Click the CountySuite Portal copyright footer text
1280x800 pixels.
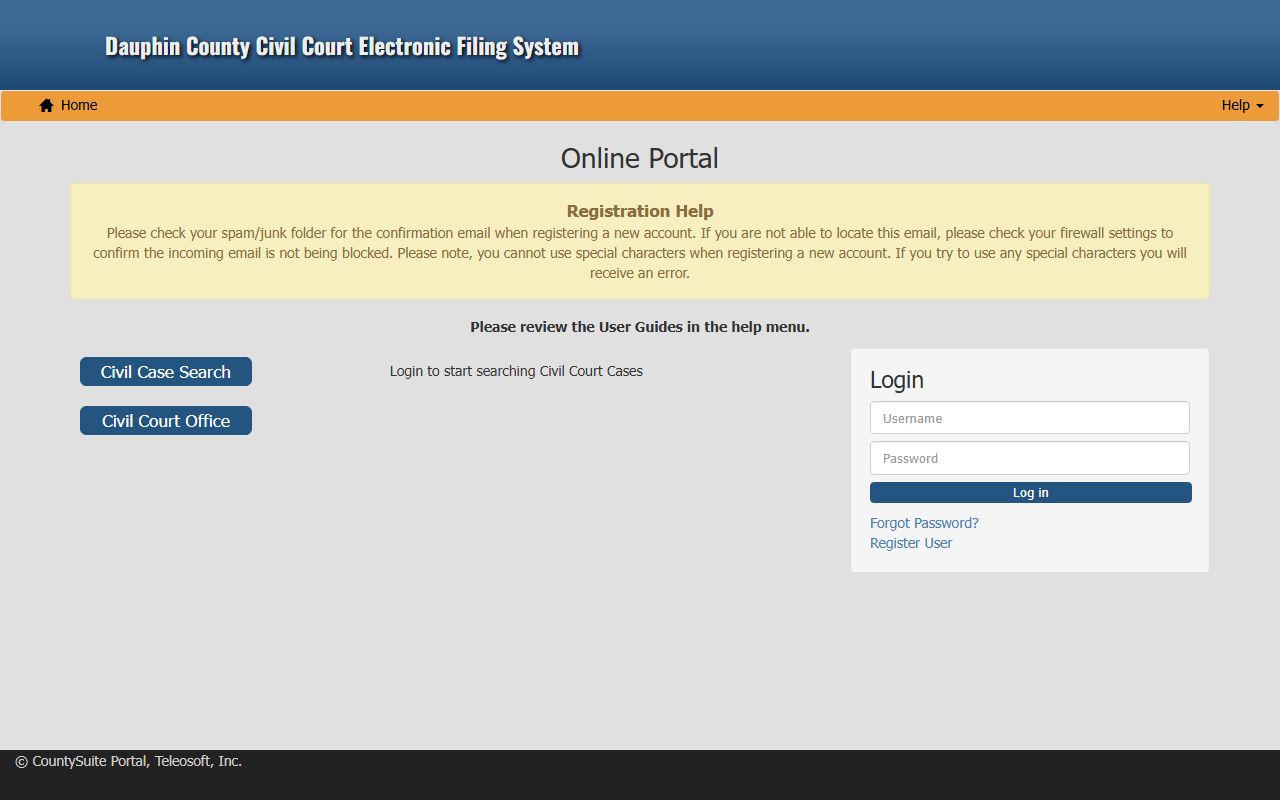tap(129, 761)
